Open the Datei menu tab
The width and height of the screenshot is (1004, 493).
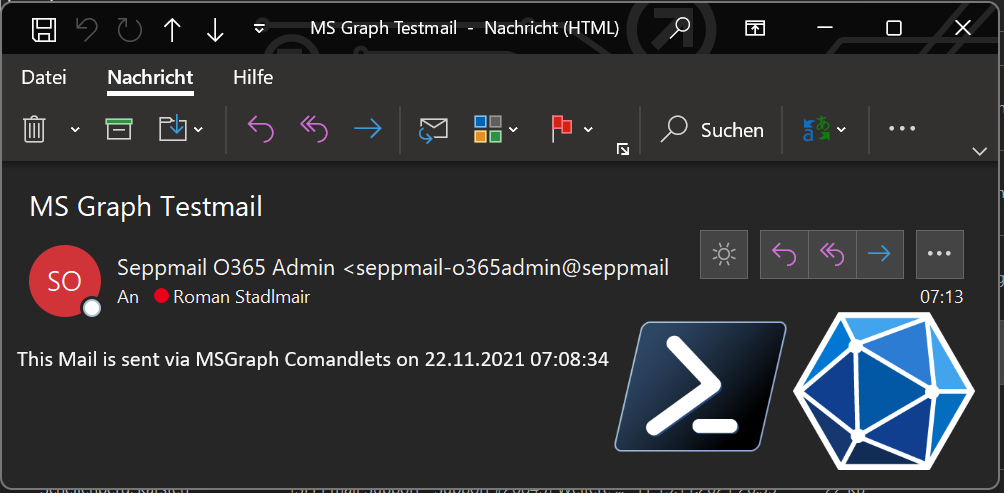pos(44,77)
